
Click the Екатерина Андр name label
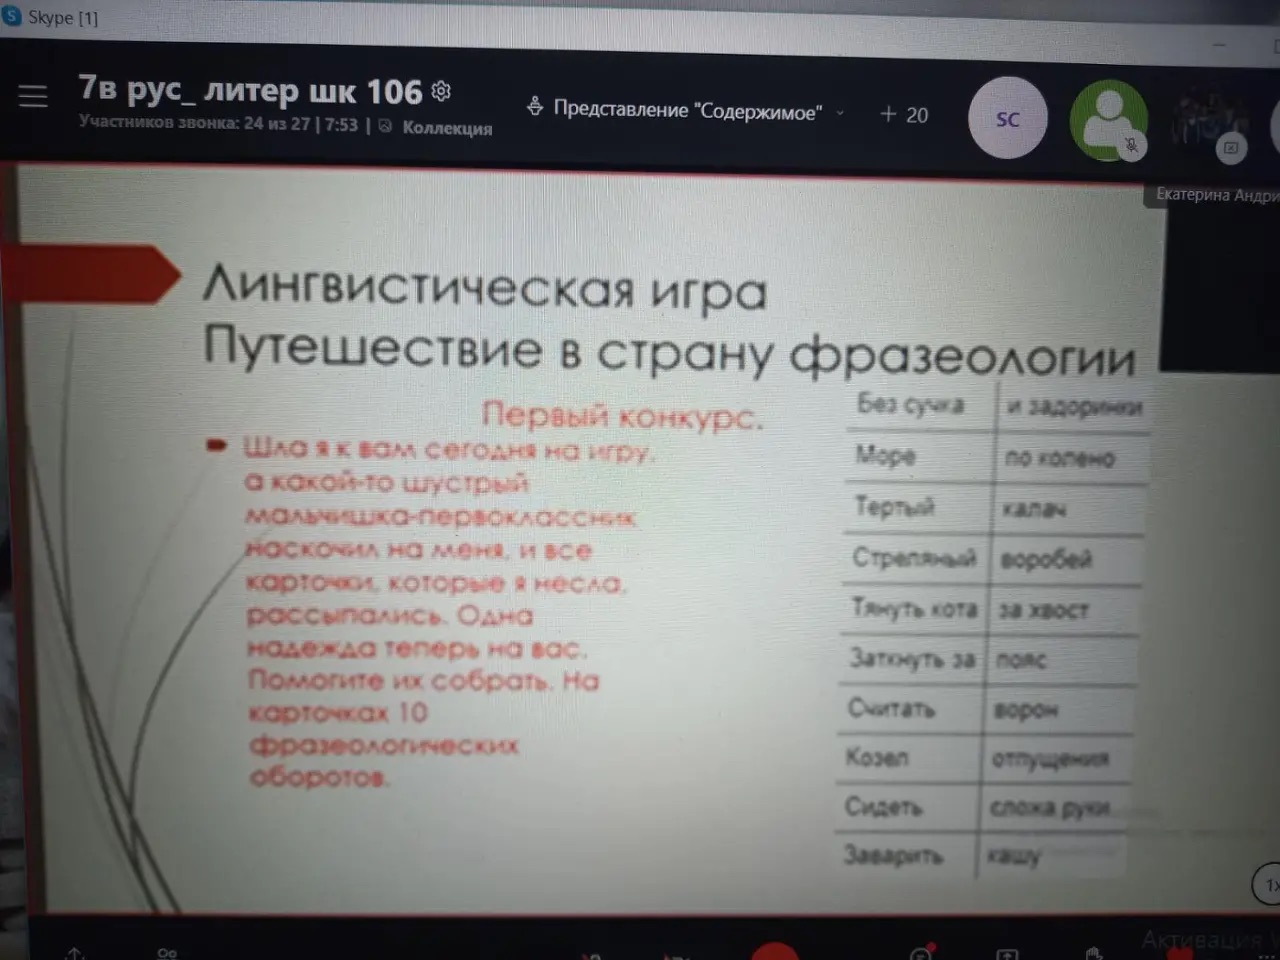[1217, 195]
